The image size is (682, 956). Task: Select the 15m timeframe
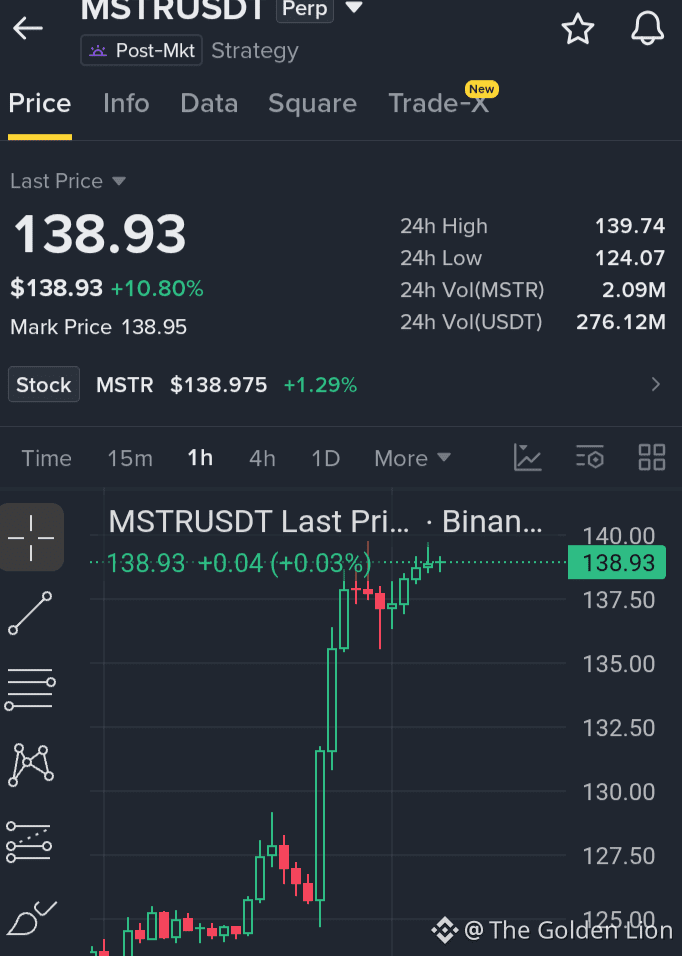[130, 458]
